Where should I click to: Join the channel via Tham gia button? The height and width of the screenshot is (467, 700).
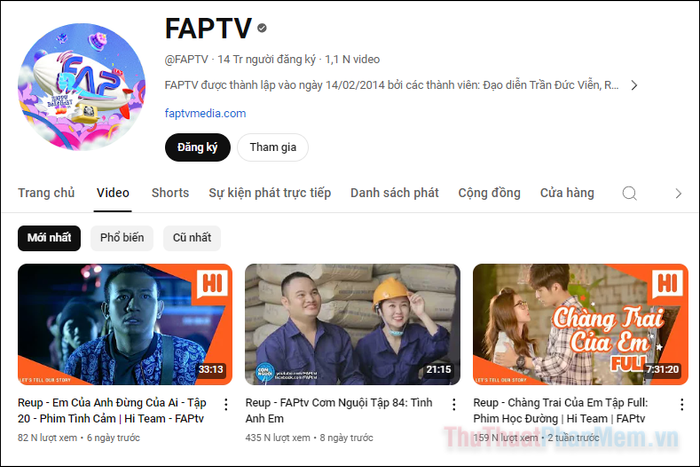(273, 147)
